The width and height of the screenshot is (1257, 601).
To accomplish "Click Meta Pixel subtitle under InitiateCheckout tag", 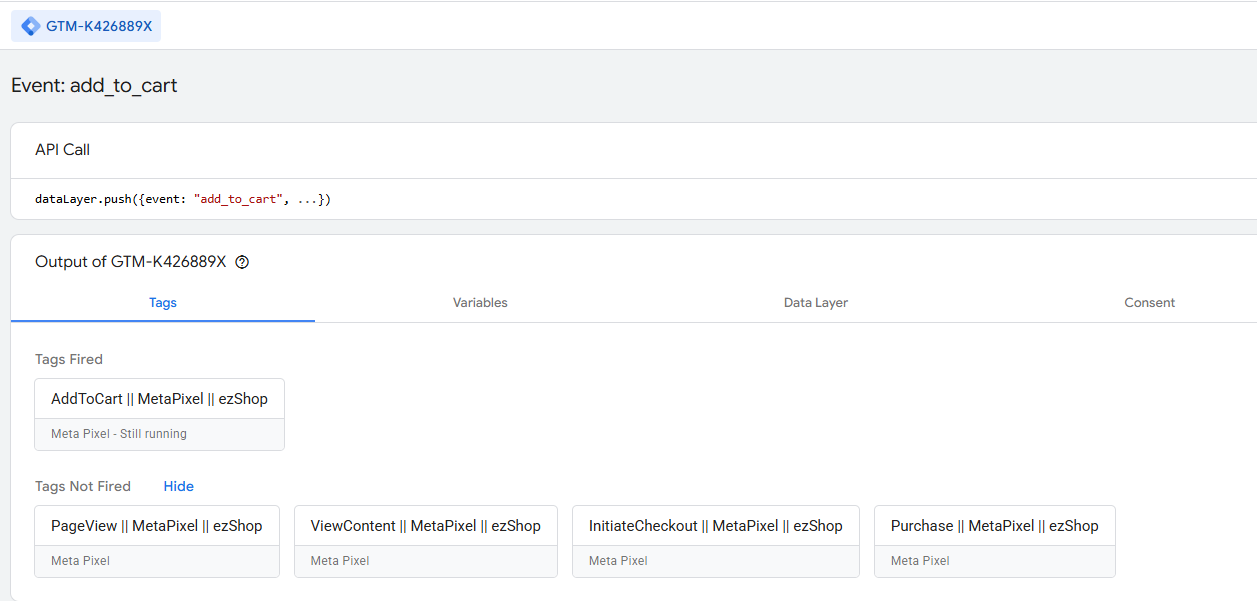I will pyautogui.click(x=618, y=561).
